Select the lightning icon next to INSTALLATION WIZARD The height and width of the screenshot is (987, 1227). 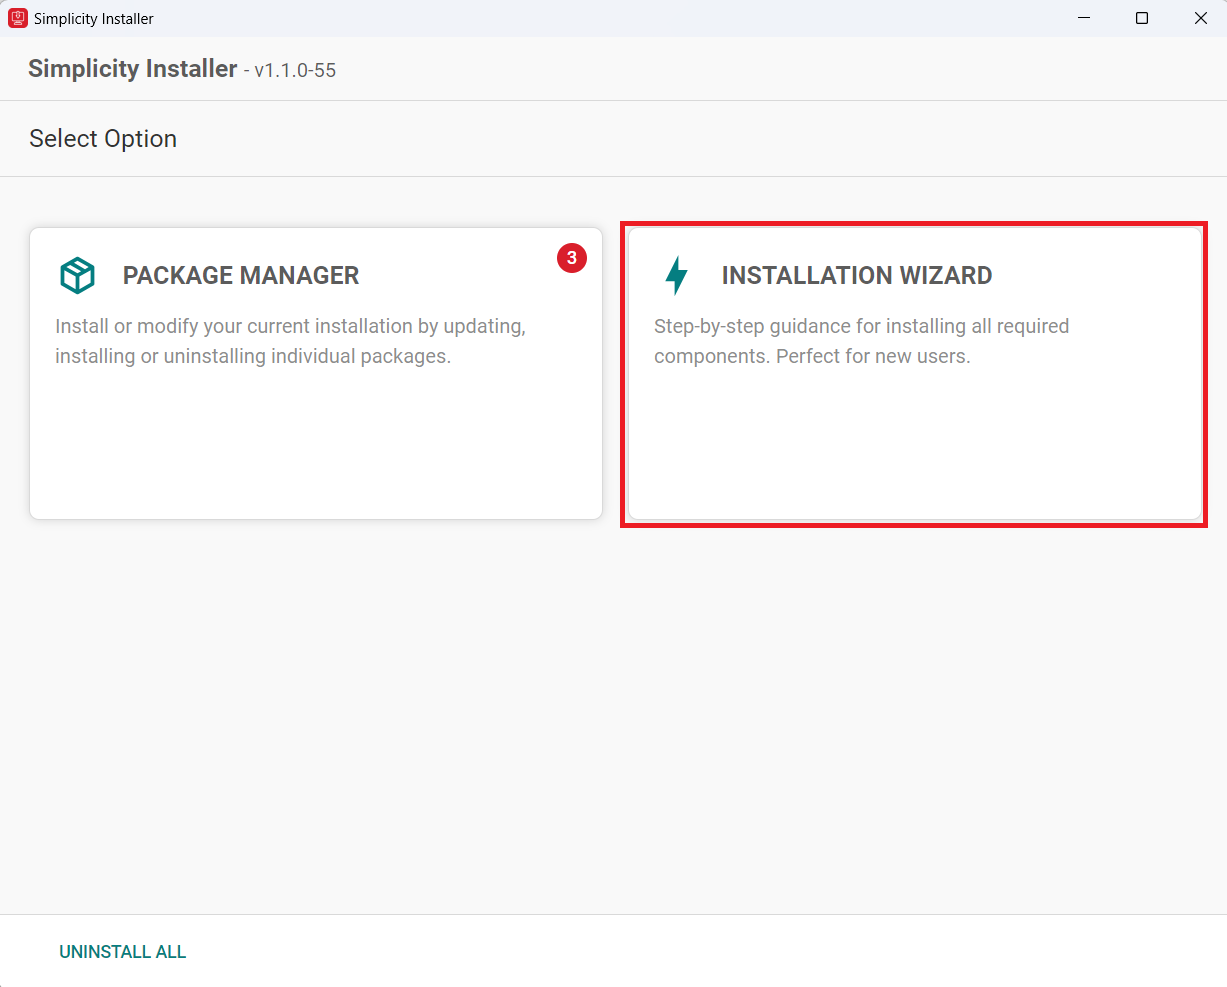(677, 275)
